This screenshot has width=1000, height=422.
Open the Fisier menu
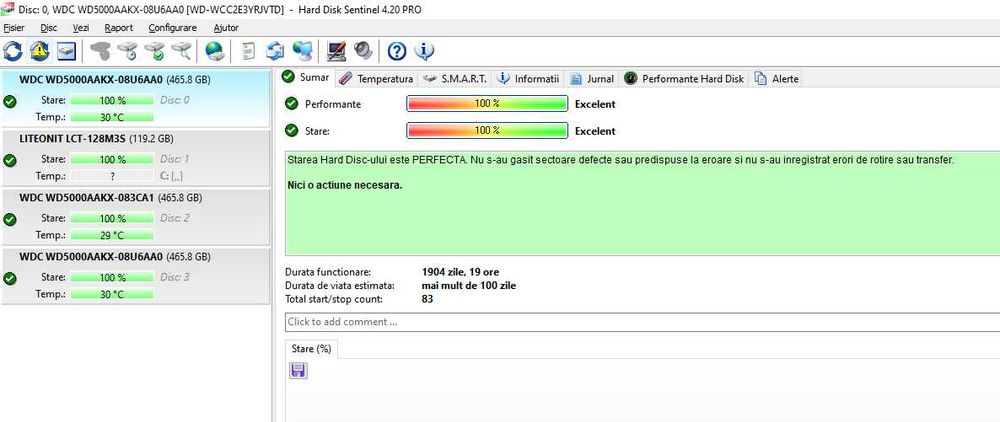point(14,28)
